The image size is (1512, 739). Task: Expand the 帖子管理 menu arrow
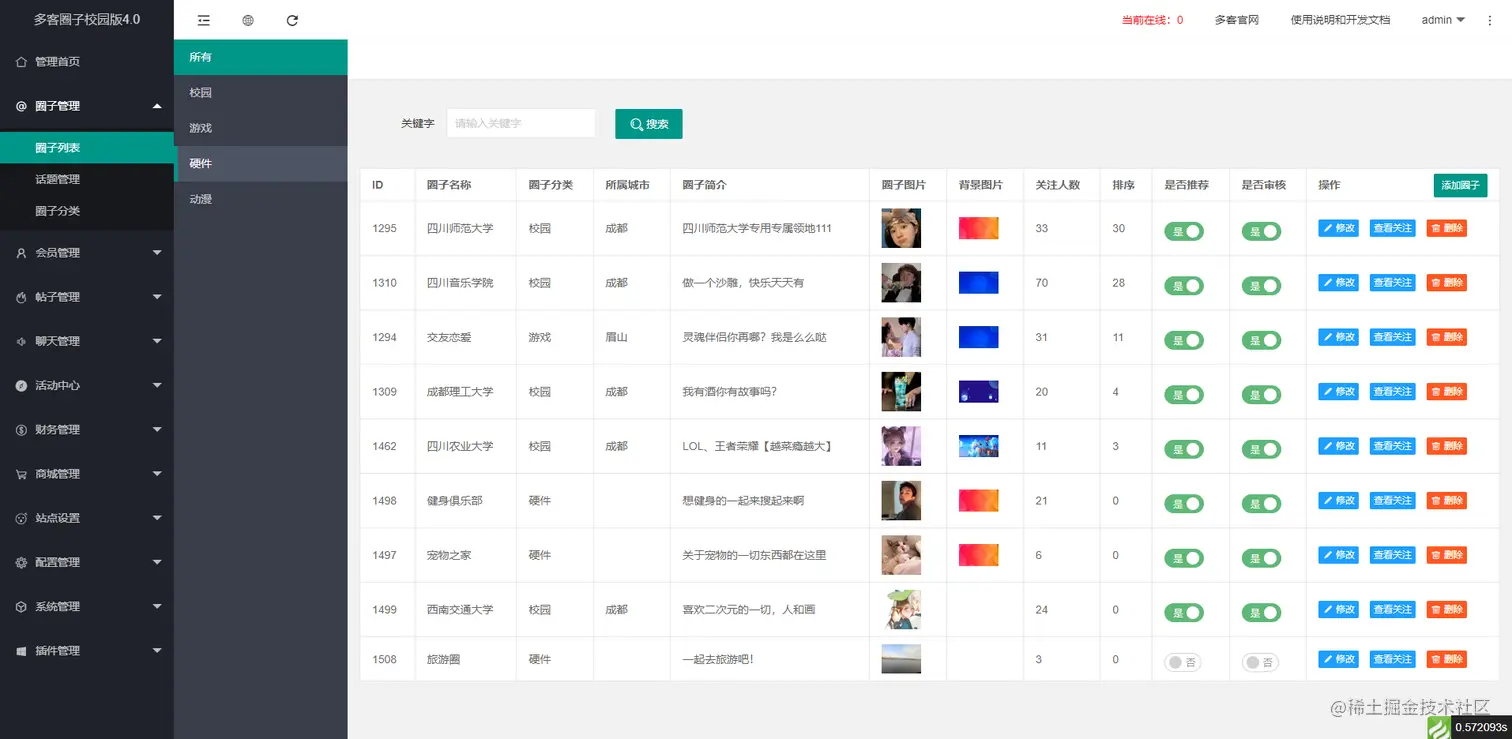point(157,297)
